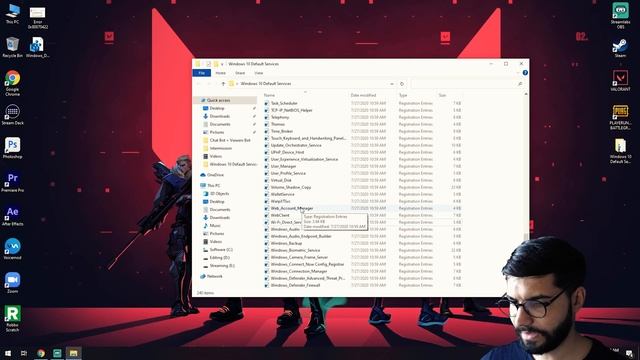Image resolution: width=640 pixels, height=360 pixels.
Task: Click the Explorer help question-mark icon
Action: 525,73
